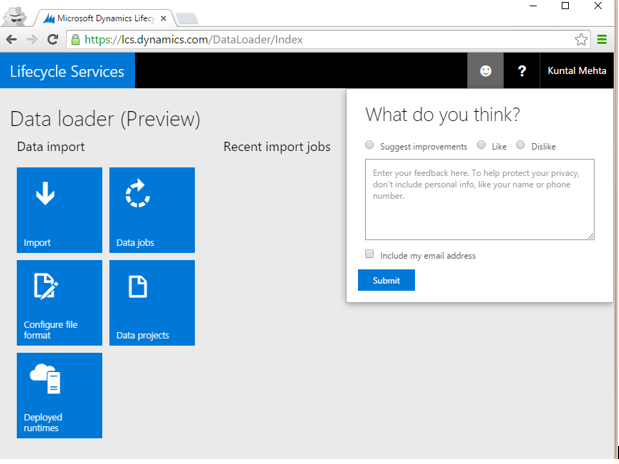Screen dimensions: 619x464
Task: Select the Dislike radio button
Action: [521, 146]
